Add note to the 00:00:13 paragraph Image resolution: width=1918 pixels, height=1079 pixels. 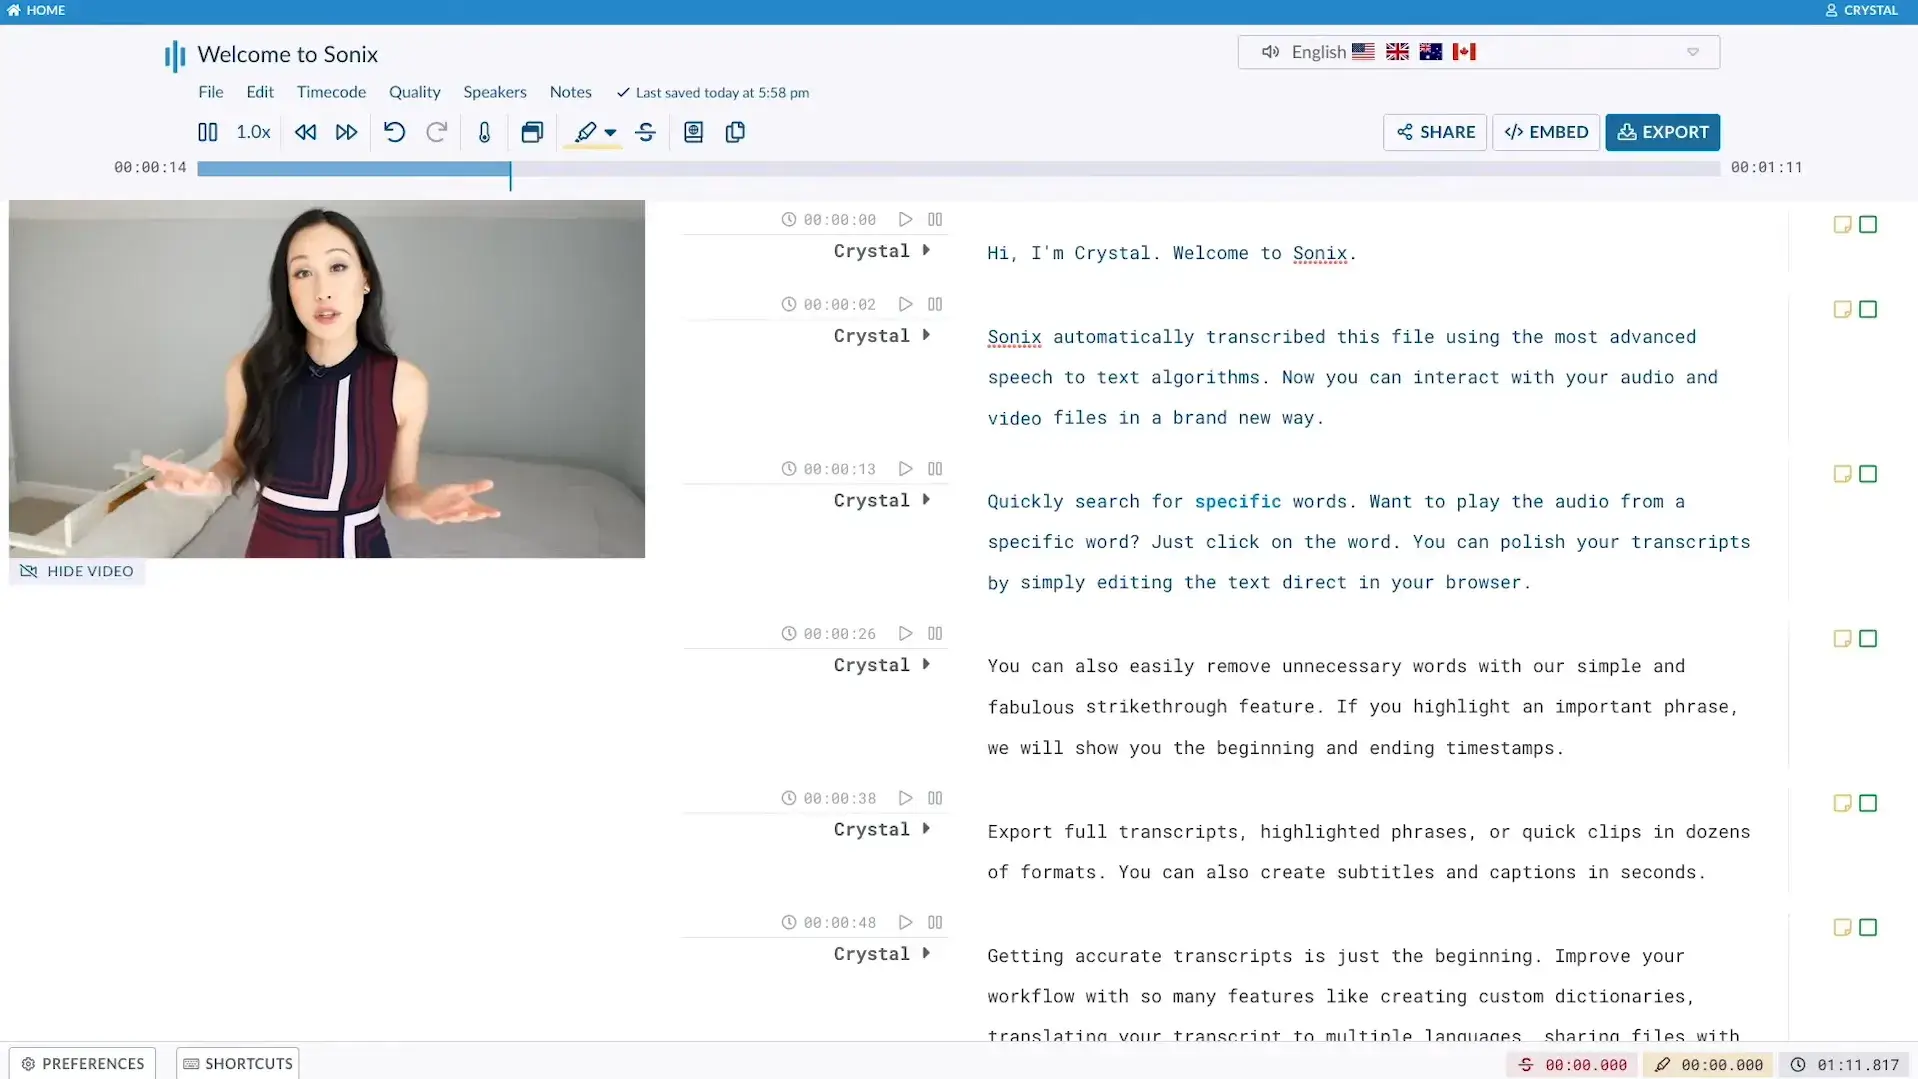point(1841,474)
